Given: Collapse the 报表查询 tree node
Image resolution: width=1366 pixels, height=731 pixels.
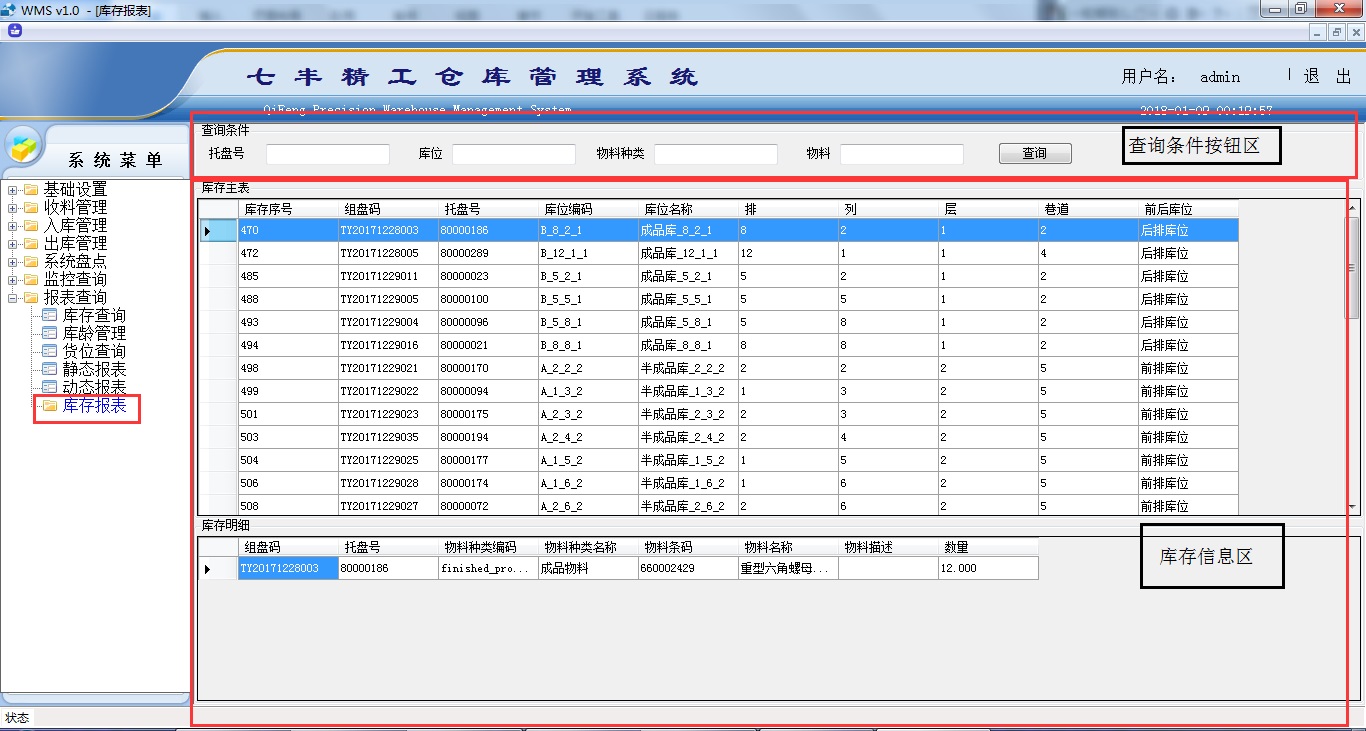Looking at the screenshot, I should coord(12,298).
